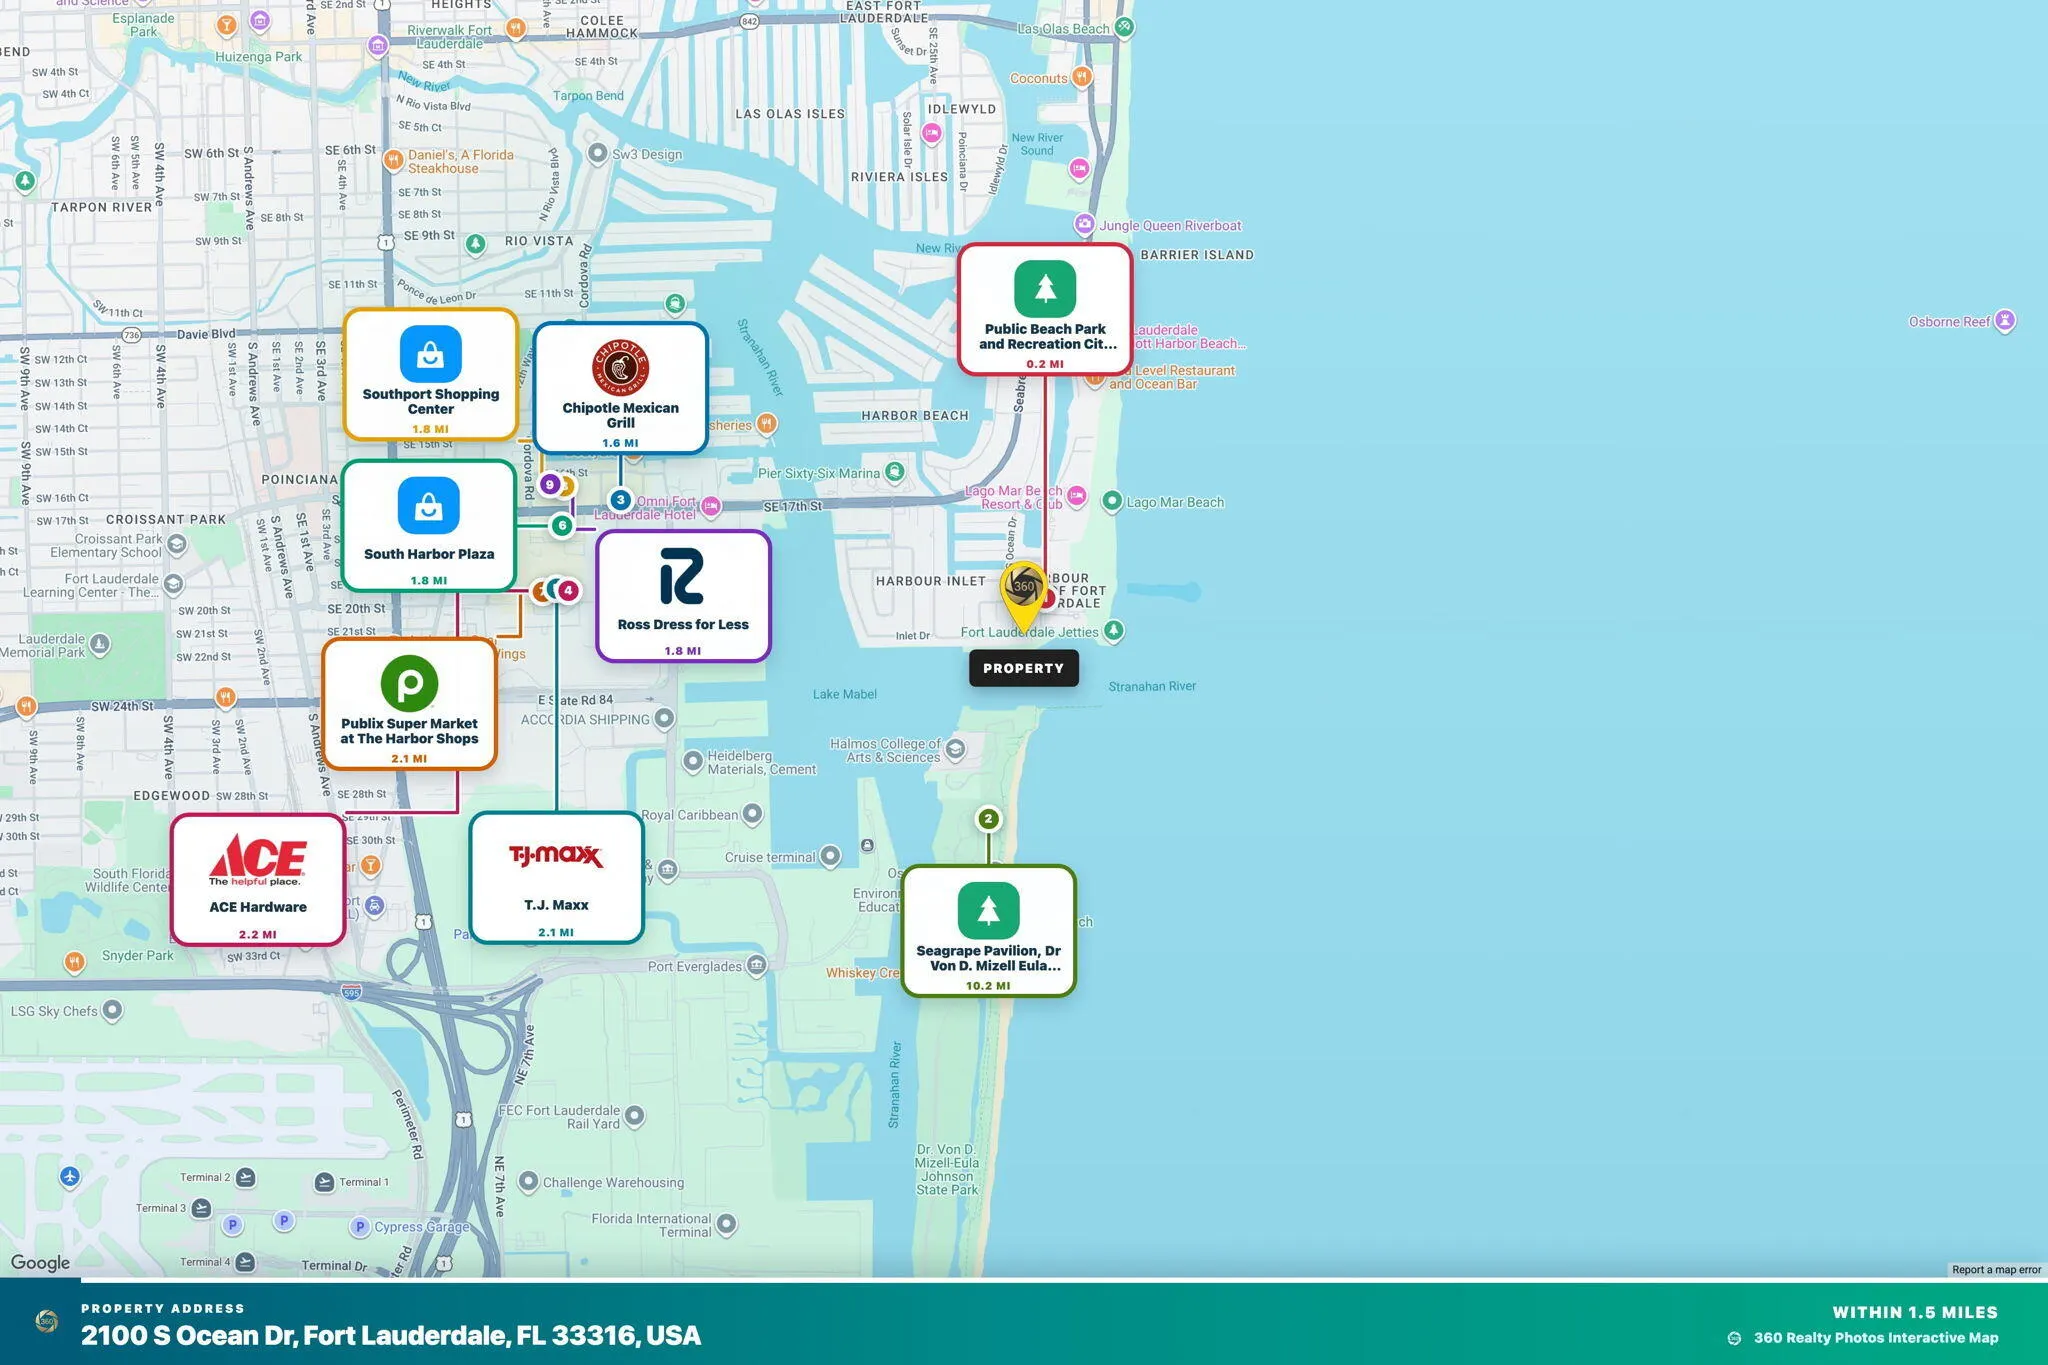
Task: Click the Challenge Warehousing marker icon
Action: tap(528, 1181)
